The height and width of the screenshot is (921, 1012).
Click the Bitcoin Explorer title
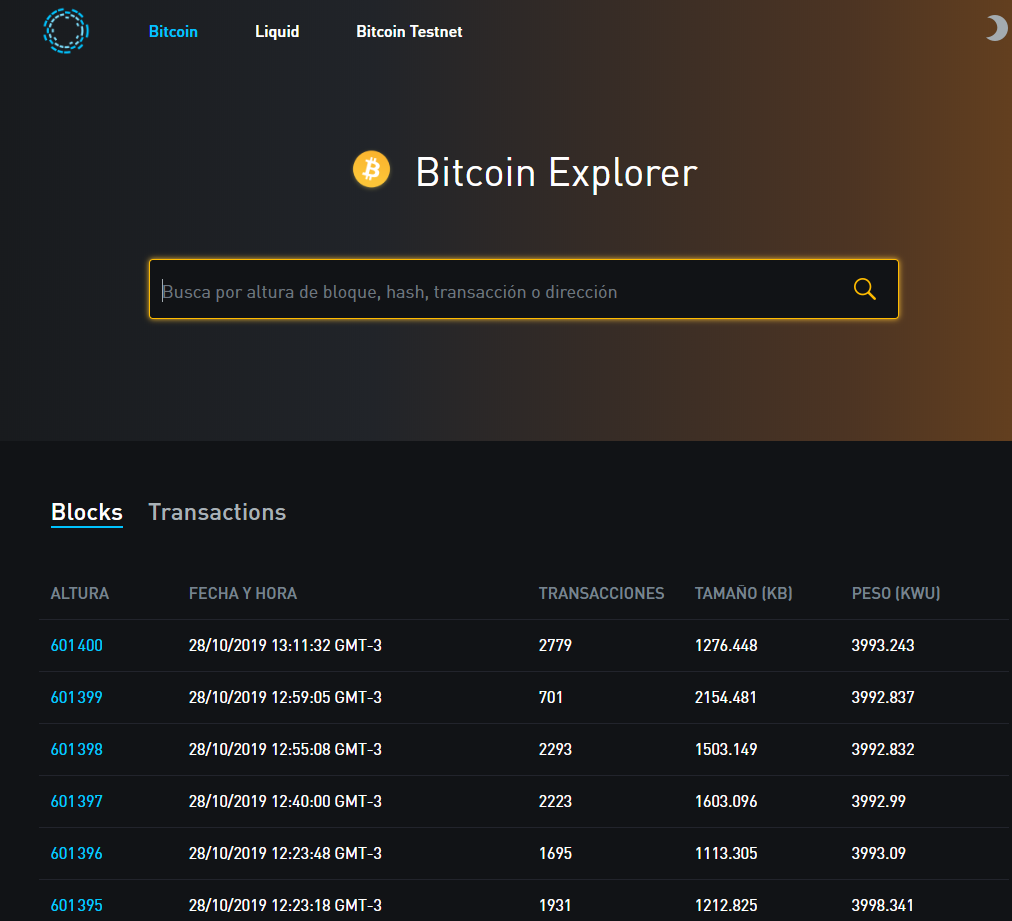[556, 173]
